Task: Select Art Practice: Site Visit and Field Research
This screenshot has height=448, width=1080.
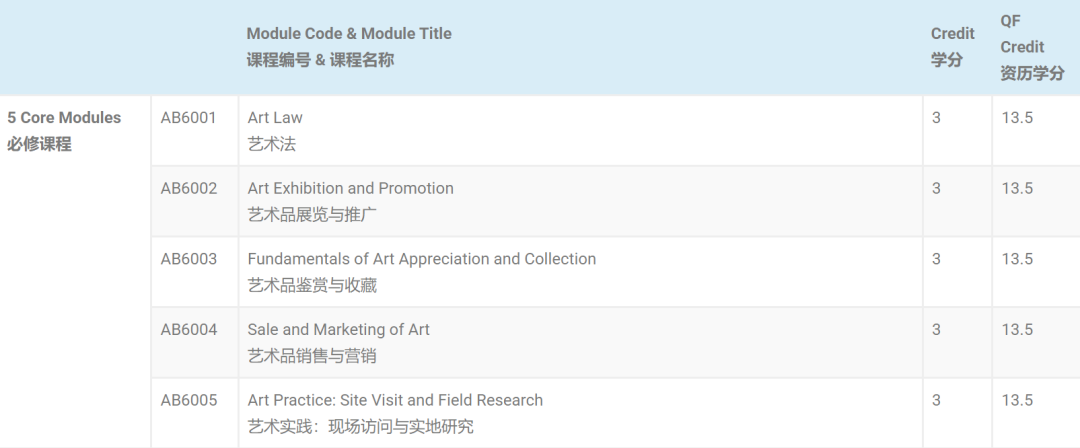Action: coord(395,400)
